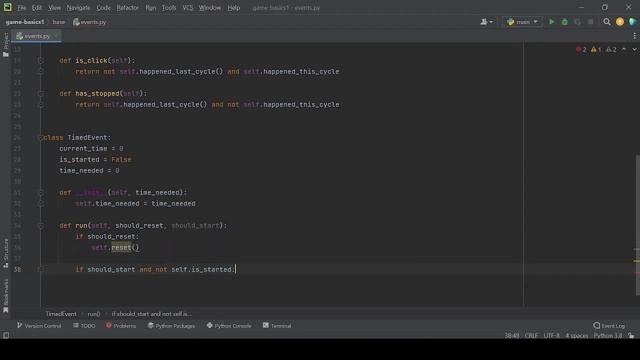Click yellow warning mark on error stripe
The width and height of the screenshot is (640, 360).
pyautogui.click(x=637, y=261)
